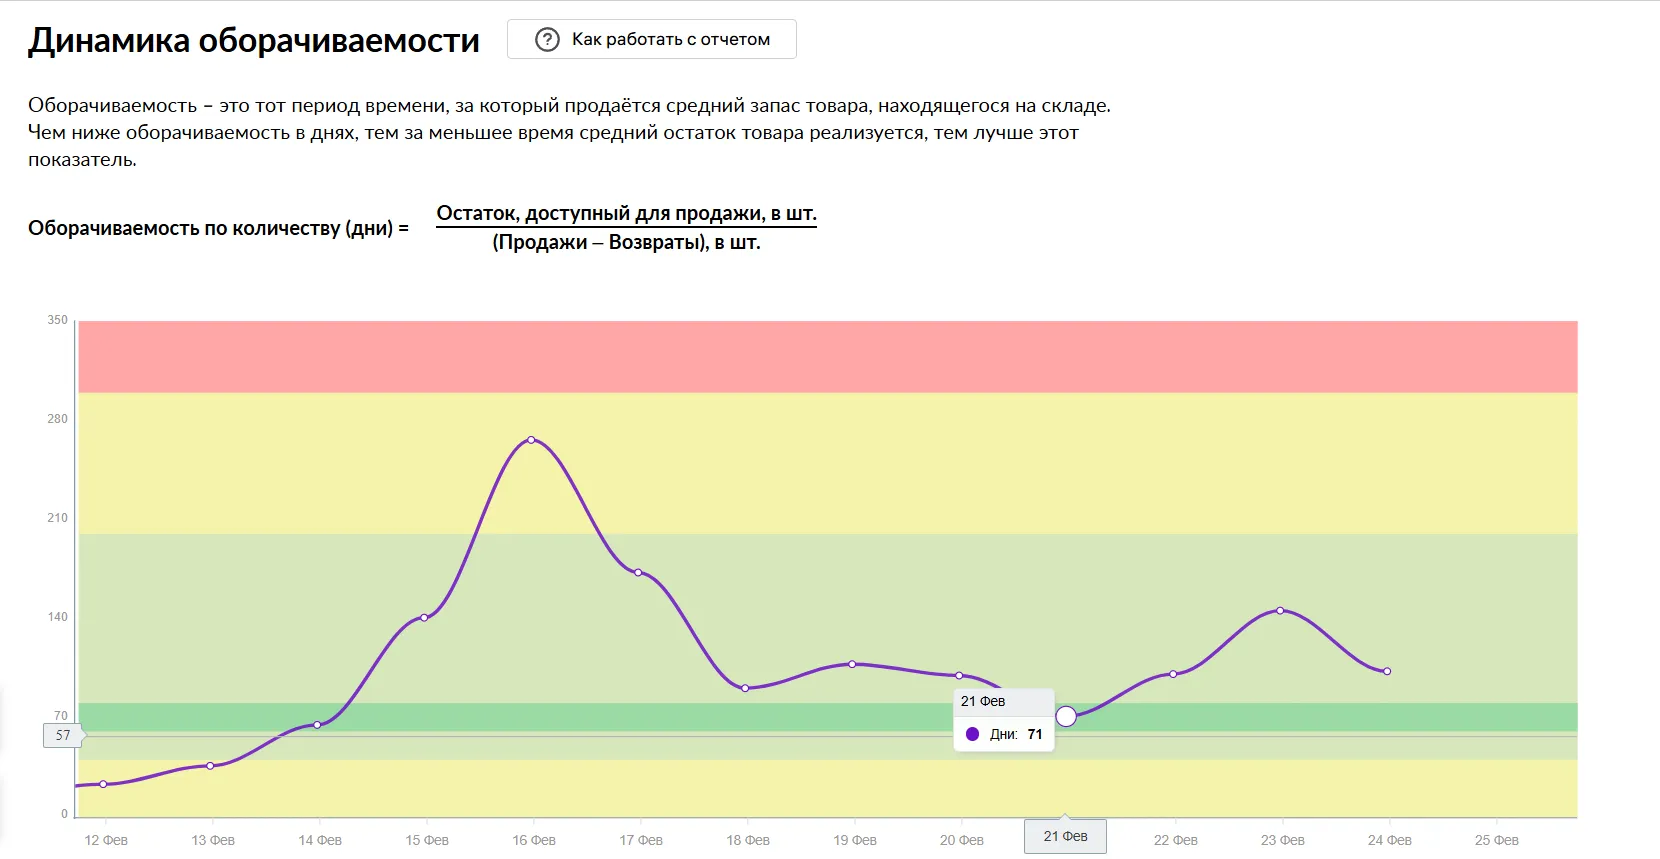Click the question mark help icon

pyautogui.click(x=547, y=39)
